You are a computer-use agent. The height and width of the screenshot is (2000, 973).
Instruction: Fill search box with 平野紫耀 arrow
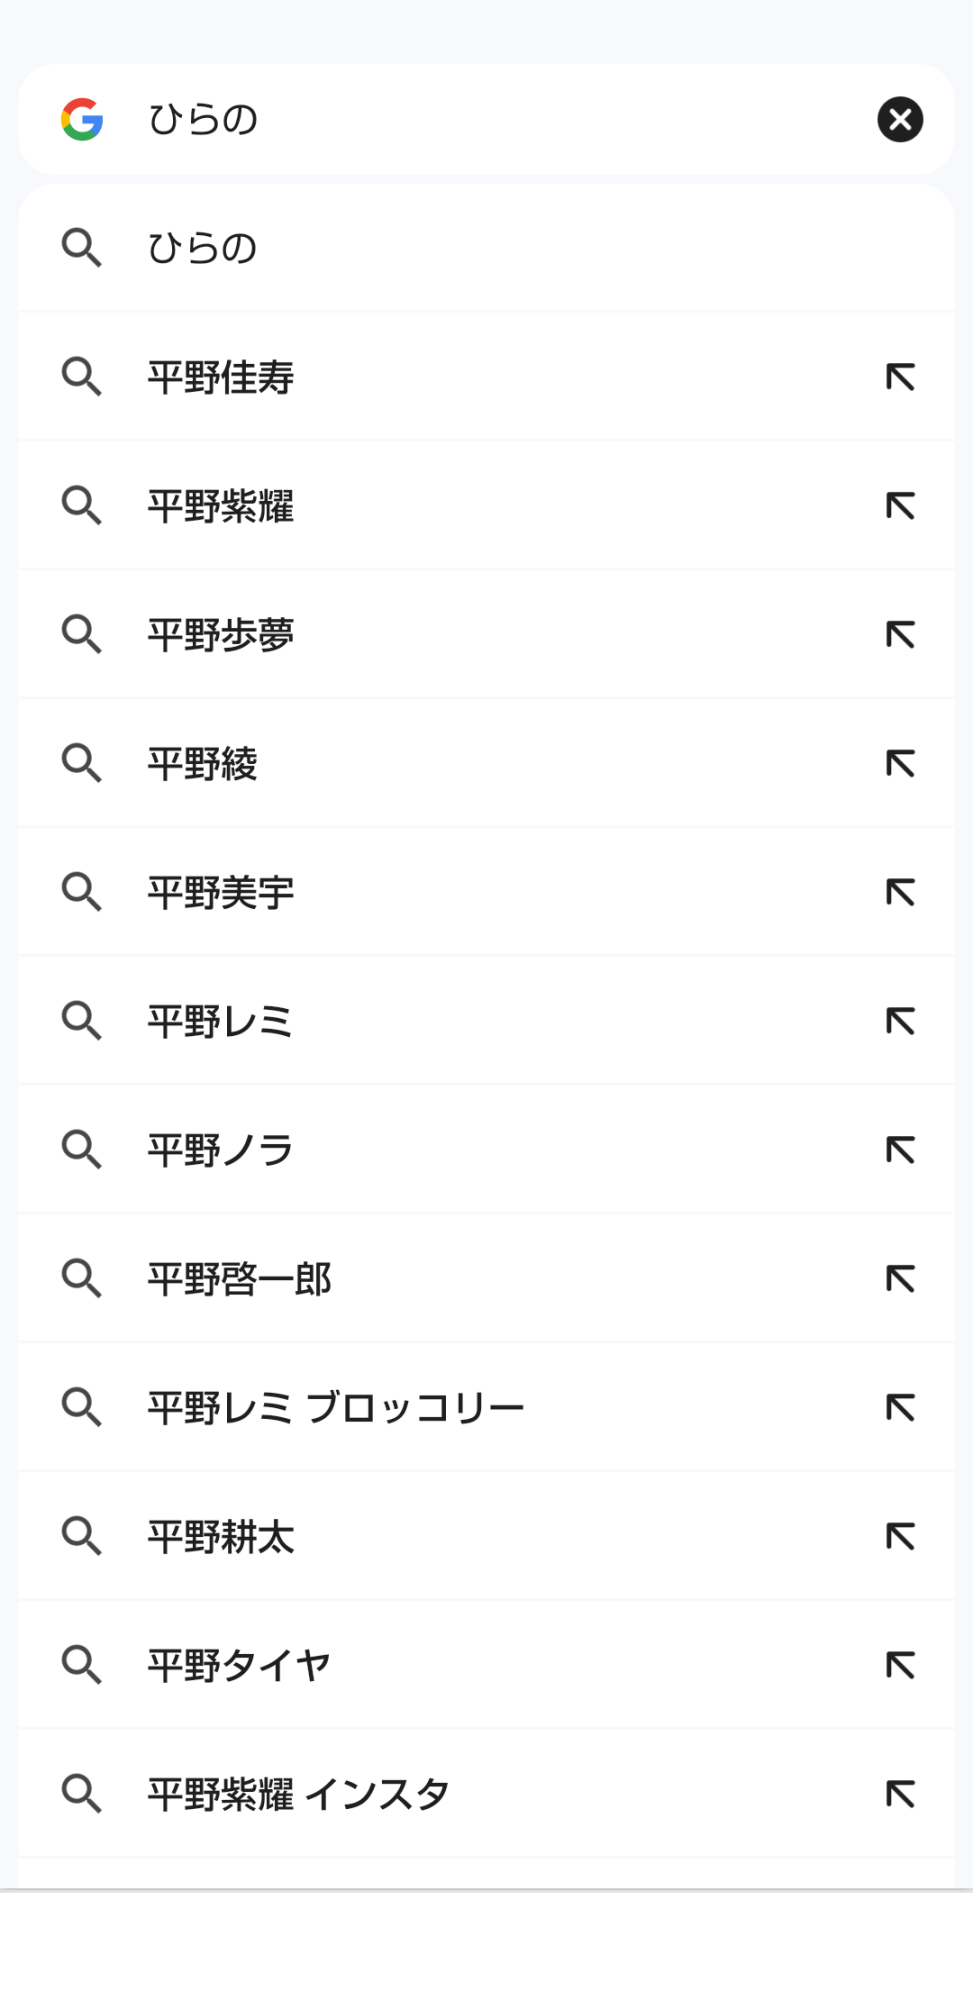pyautogui.click(x=900, y=506)
